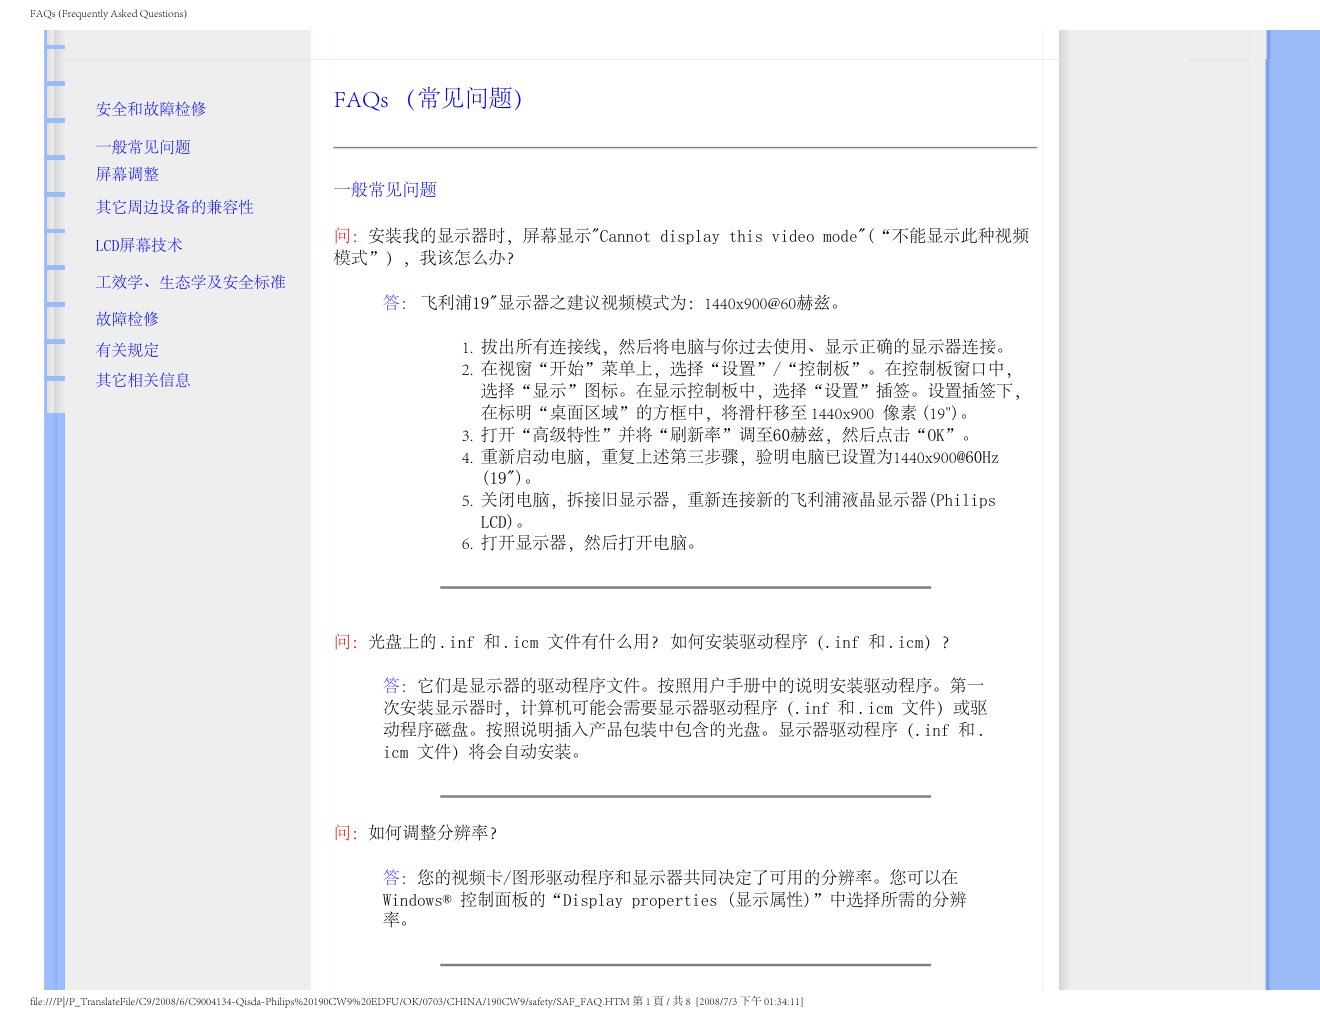The image size is (1320, 1020).
Task: Select 其它相关信息 in the sidebar
Action: 143,380
